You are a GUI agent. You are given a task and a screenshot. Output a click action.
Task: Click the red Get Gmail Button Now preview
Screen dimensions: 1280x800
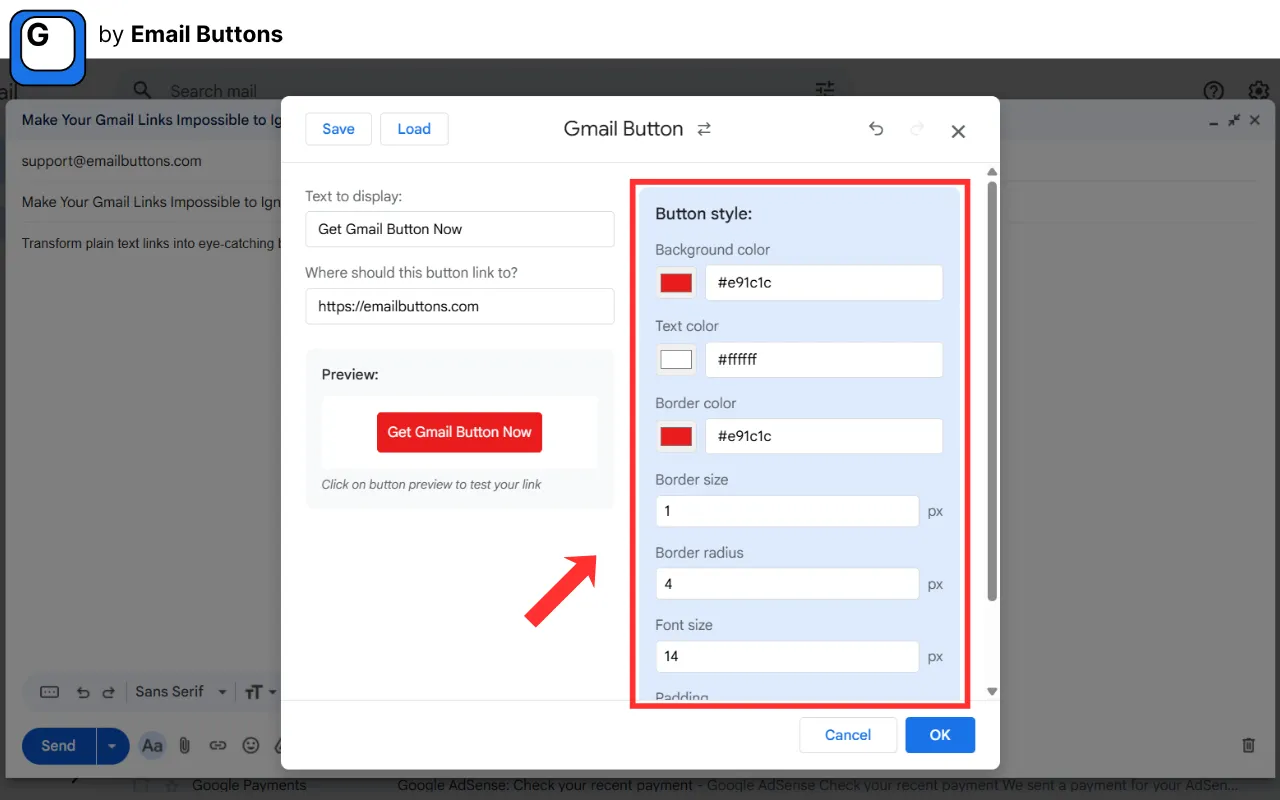[459, 432]
